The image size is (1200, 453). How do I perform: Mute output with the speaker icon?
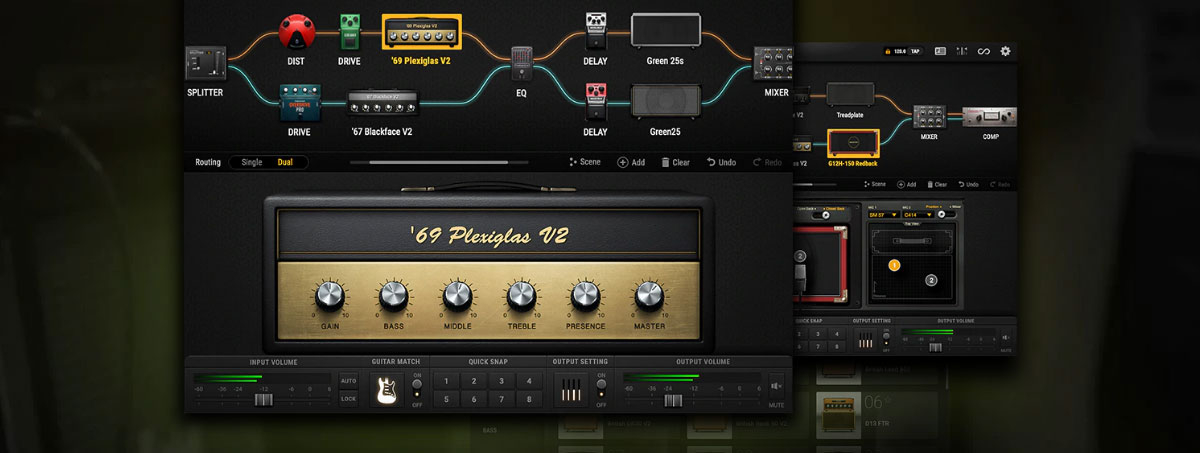(x=777, y=384)
